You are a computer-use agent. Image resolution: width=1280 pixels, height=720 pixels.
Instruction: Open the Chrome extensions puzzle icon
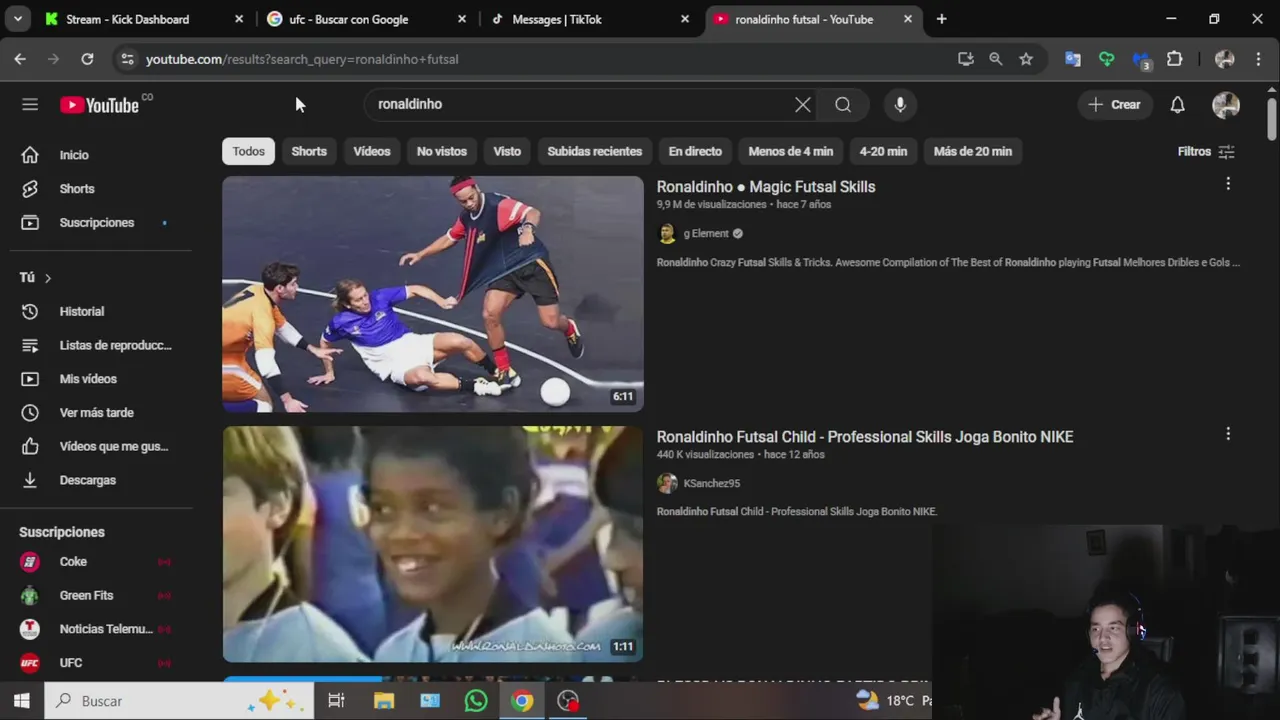click(x=1175, y=59)
